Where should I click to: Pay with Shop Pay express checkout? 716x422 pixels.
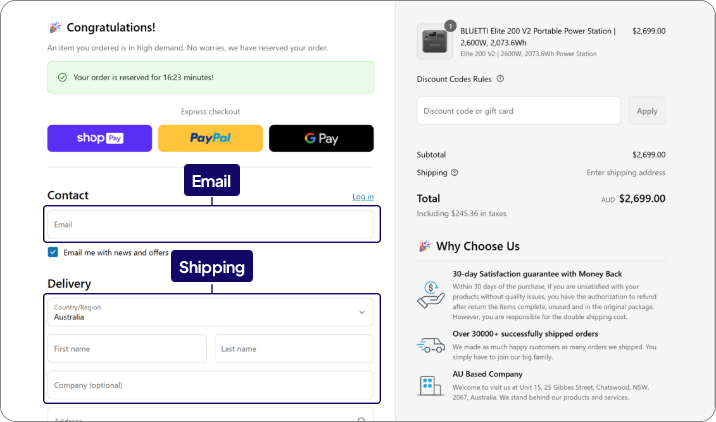click(x=100, y=138)
